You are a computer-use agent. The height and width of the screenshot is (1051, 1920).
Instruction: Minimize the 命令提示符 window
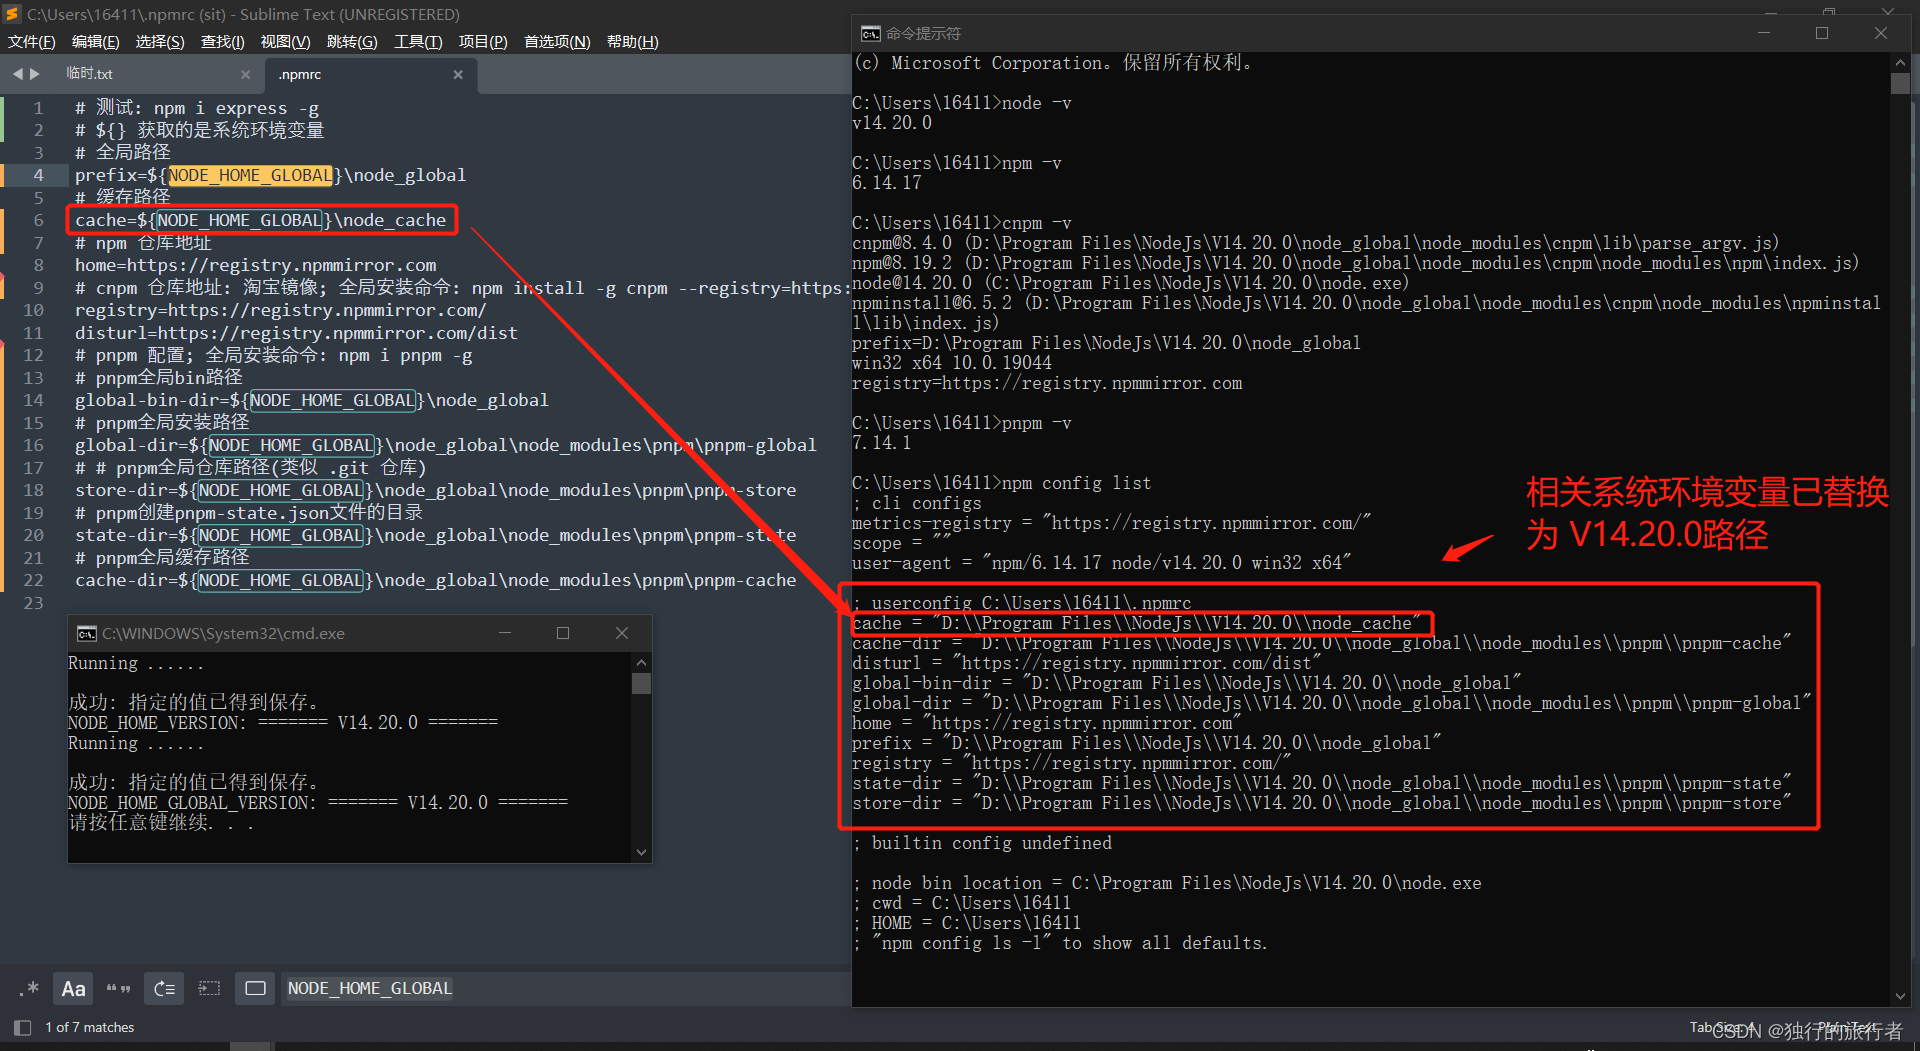pos(1764,33)
